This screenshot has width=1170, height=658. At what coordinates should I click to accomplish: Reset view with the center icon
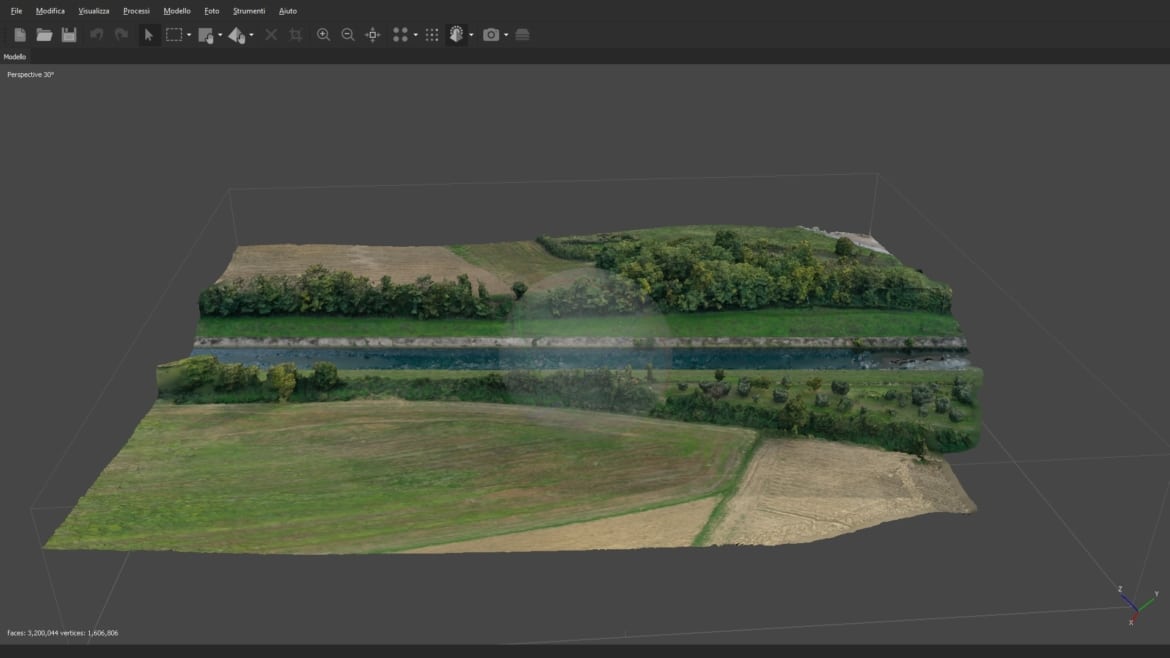point(372,34)
